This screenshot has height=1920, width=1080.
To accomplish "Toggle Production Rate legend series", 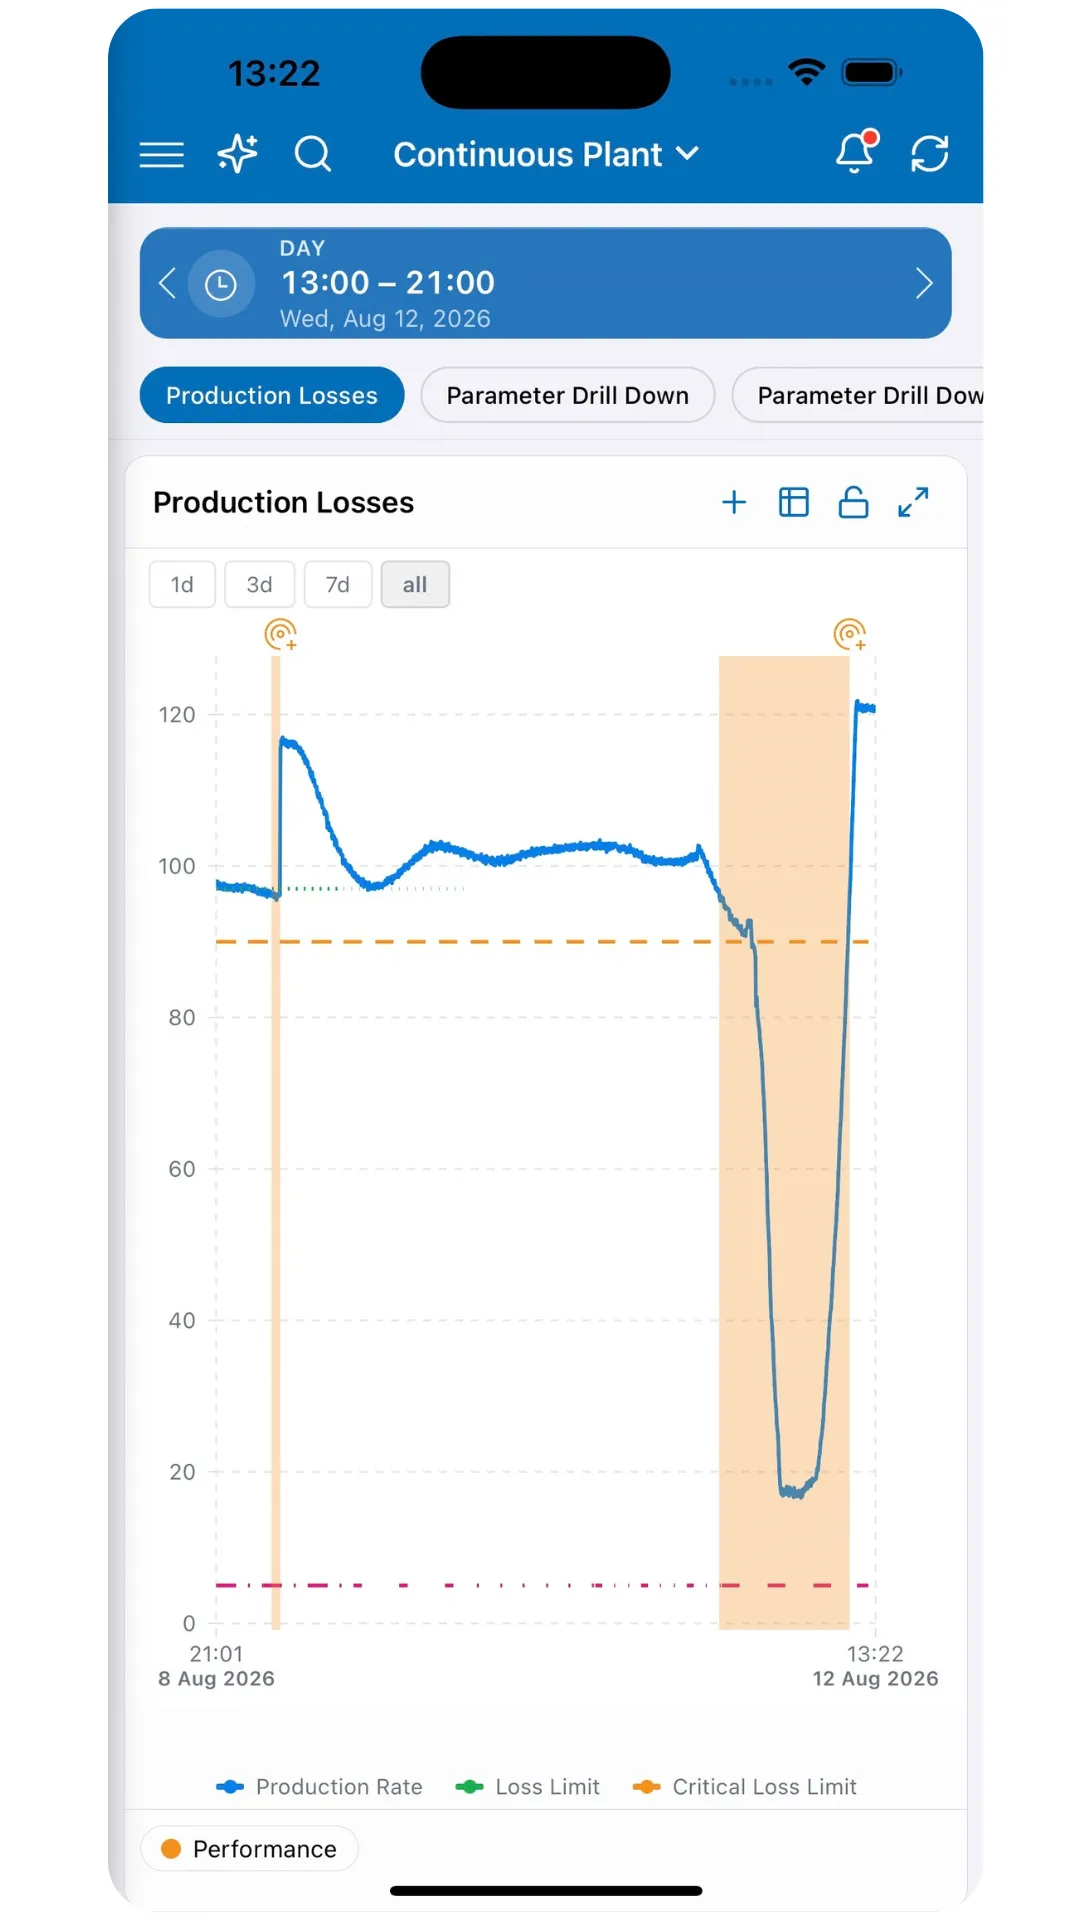I will tap(320, 1787).
